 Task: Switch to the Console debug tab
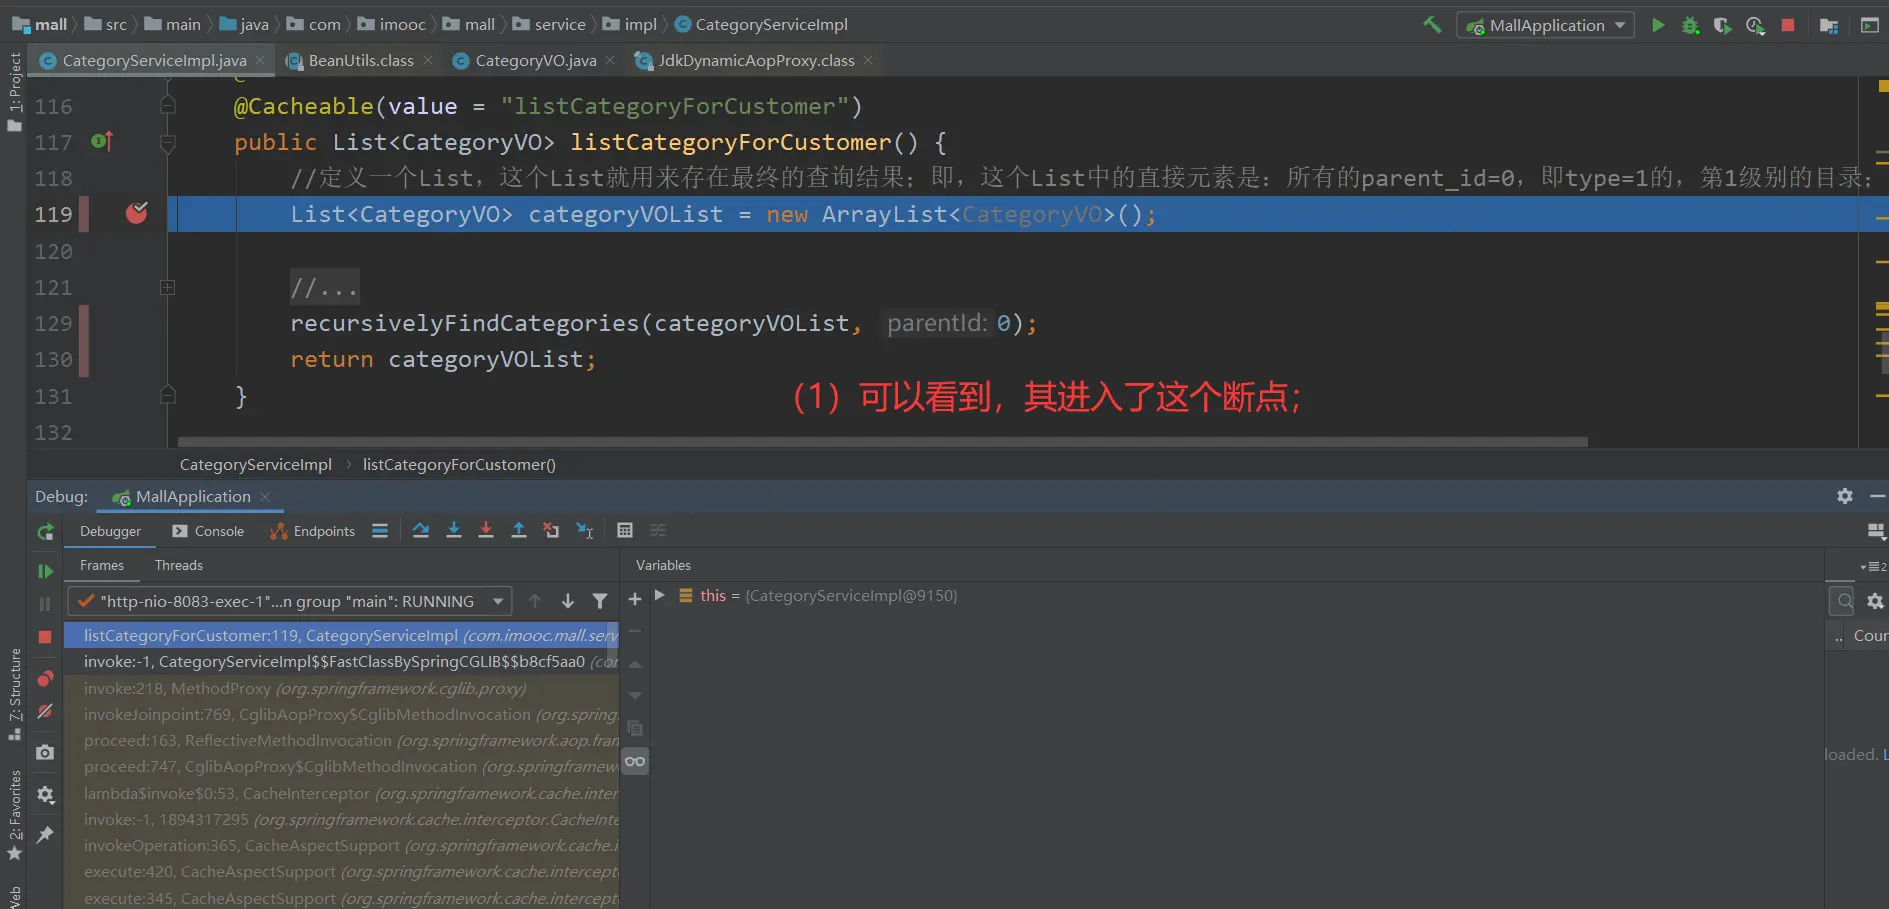click(x=208, y=531)
